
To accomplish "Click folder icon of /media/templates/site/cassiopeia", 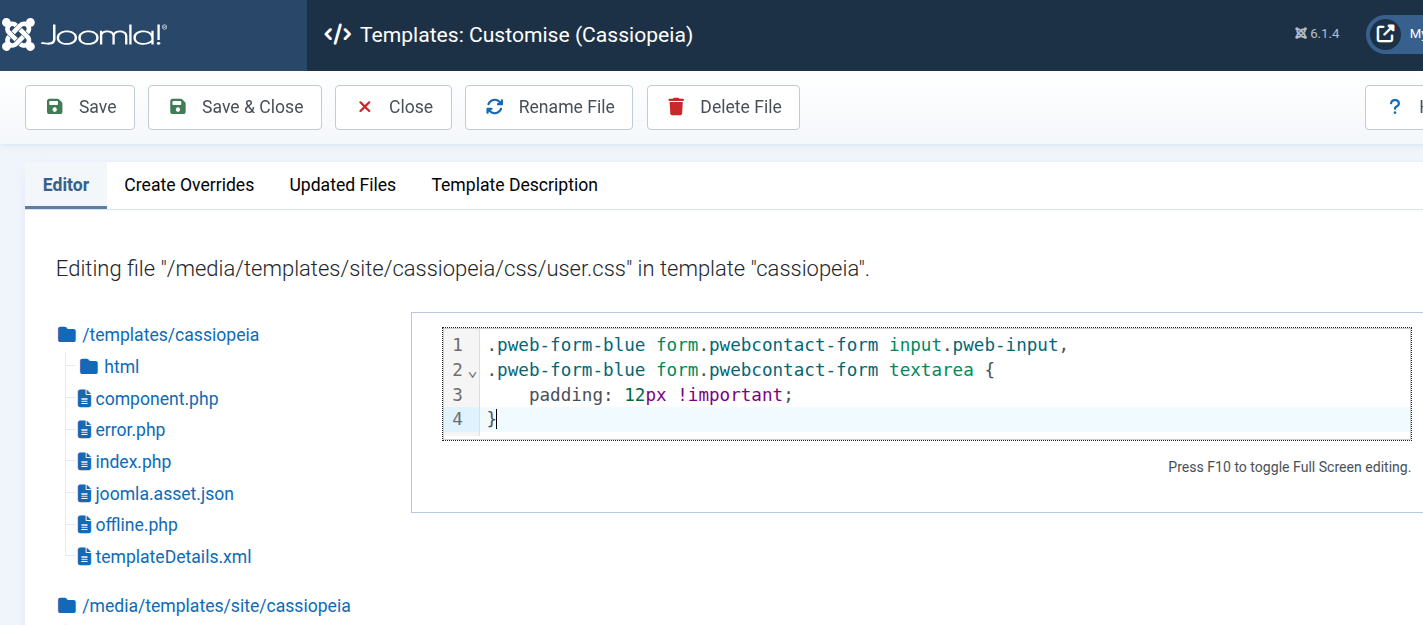I will pos(67,606).
